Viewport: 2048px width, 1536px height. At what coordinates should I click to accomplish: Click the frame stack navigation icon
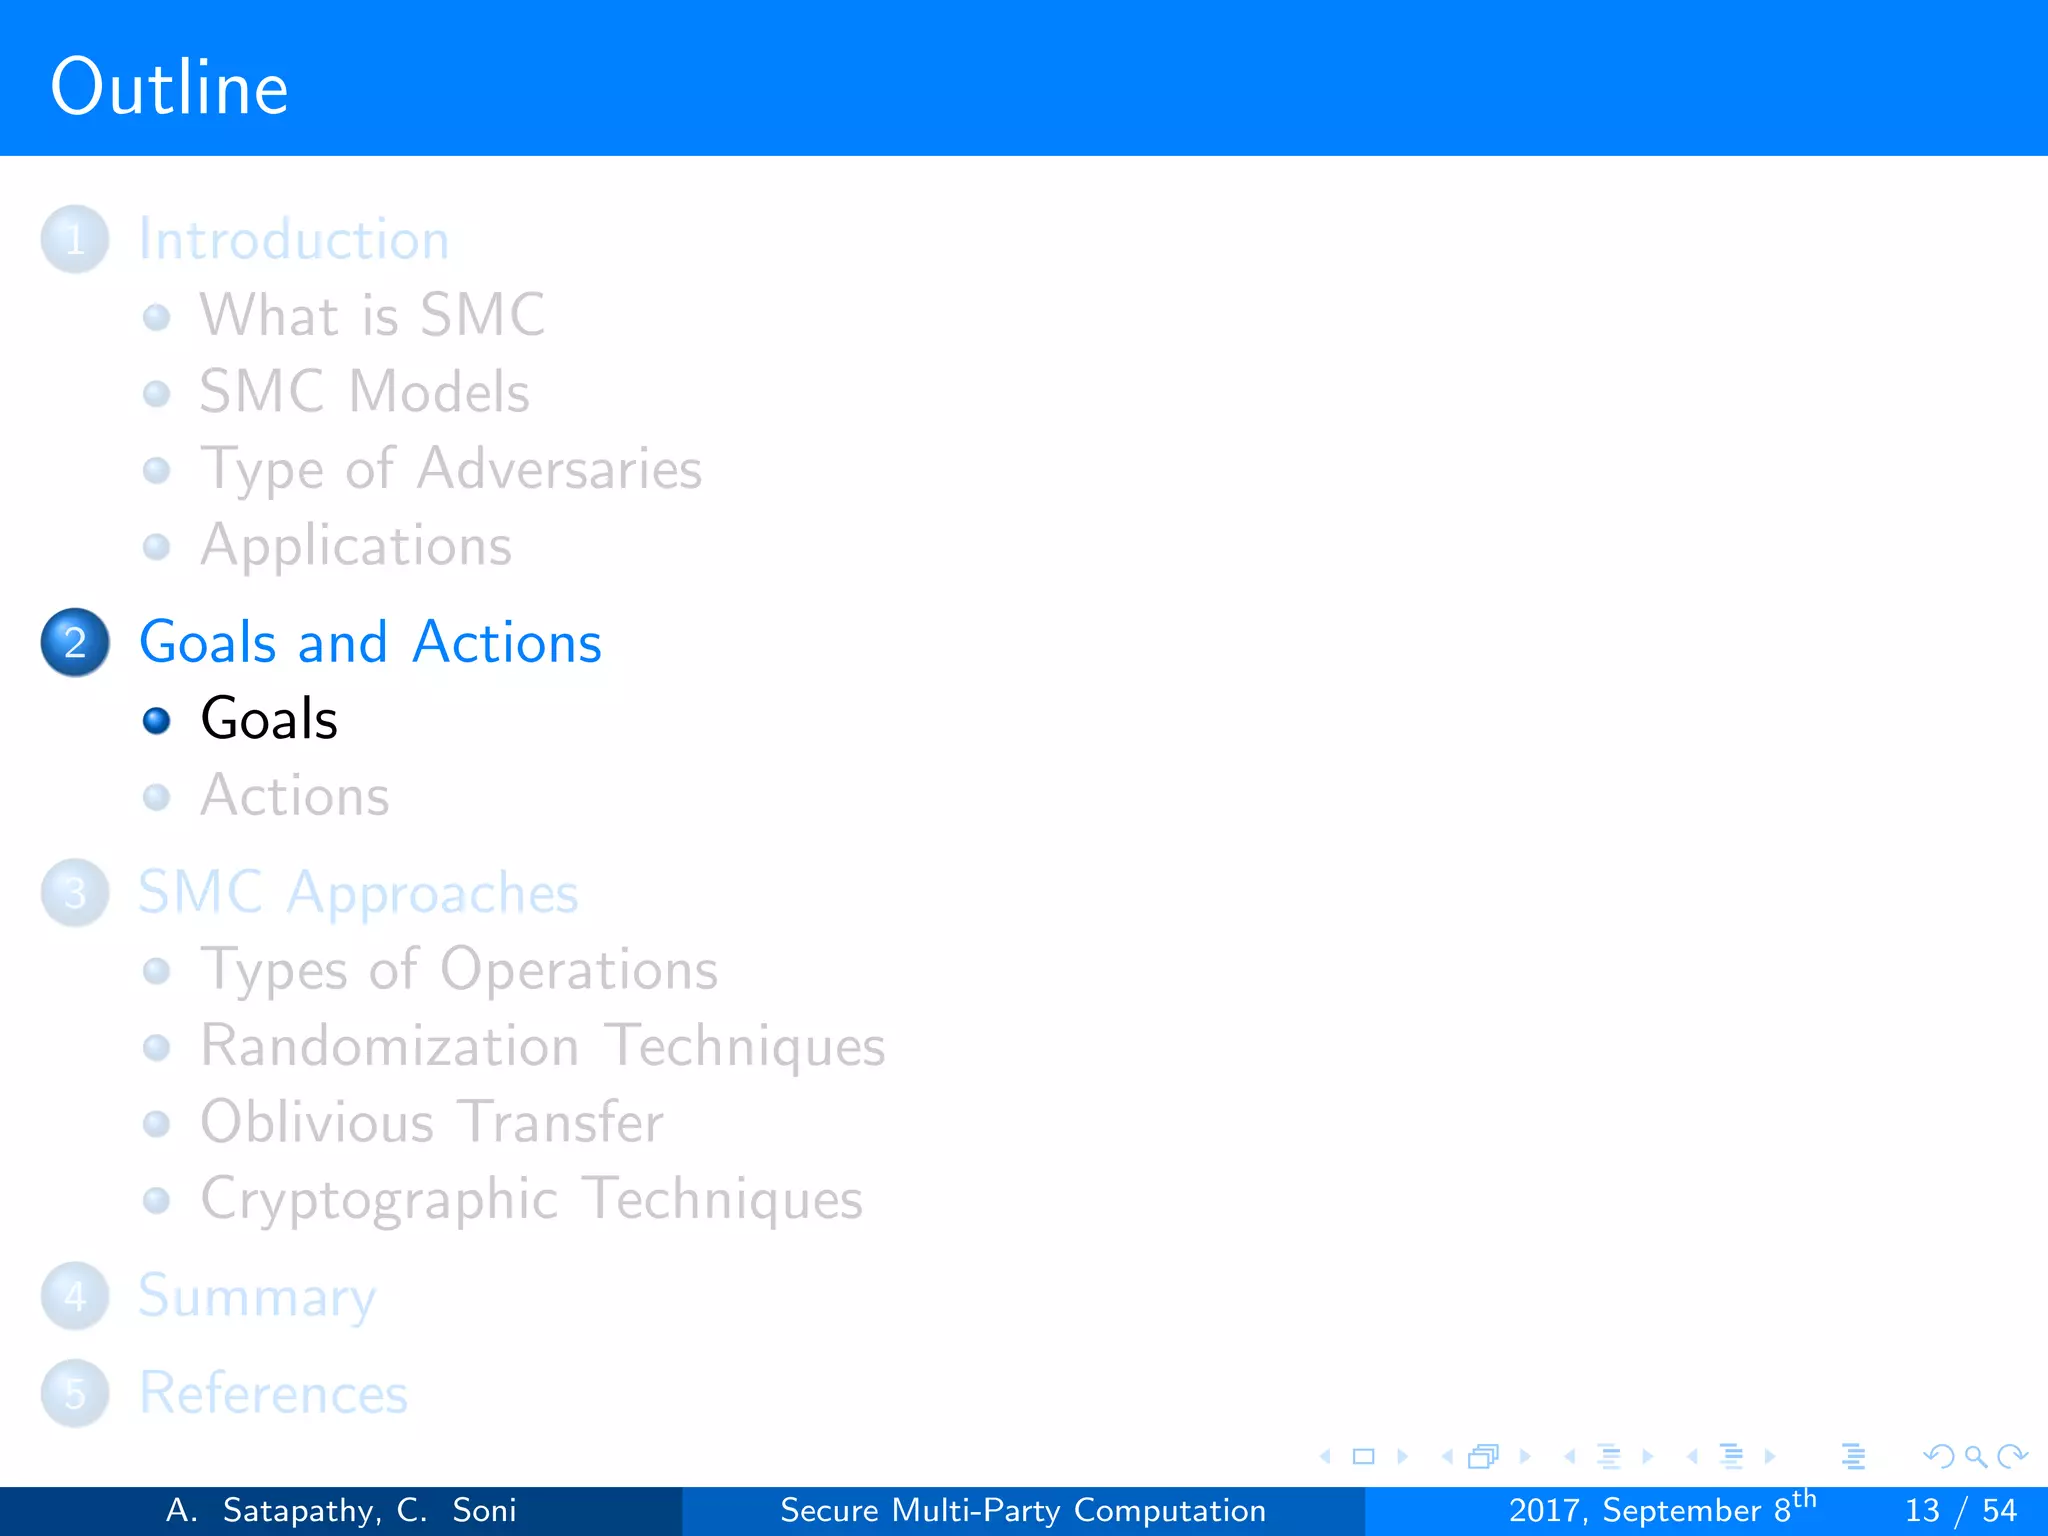pos(1484,1457)
